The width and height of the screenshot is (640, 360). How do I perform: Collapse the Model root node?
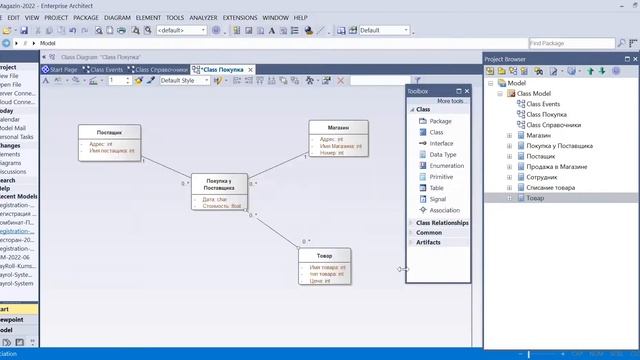click(490, 83)
